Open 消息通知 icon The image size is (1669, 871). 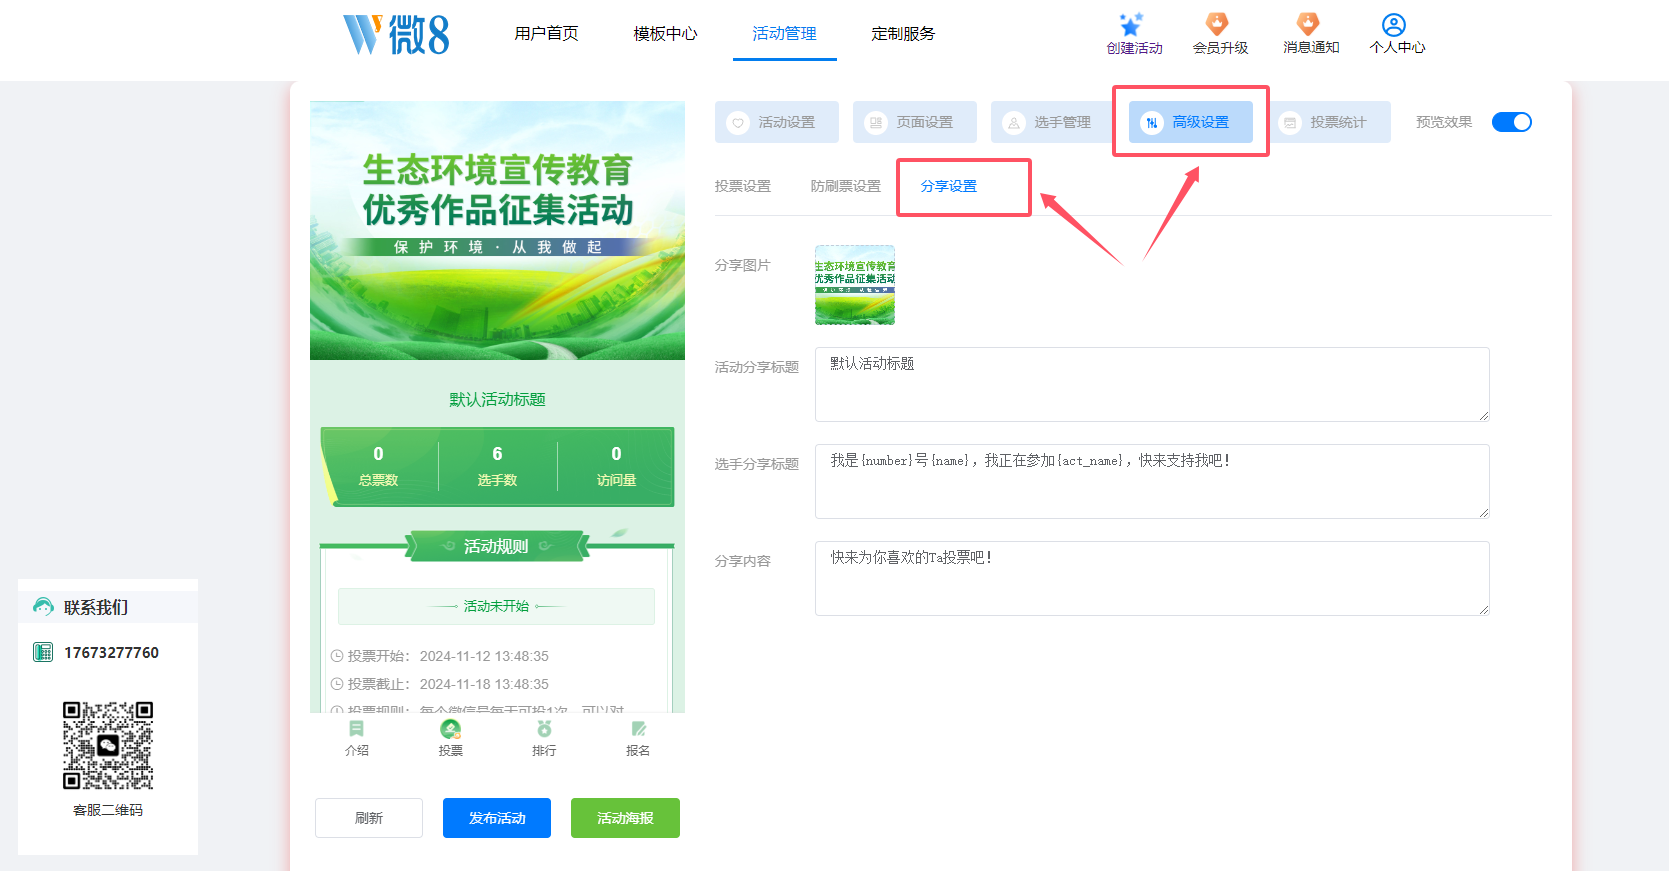click(1308, 24)
